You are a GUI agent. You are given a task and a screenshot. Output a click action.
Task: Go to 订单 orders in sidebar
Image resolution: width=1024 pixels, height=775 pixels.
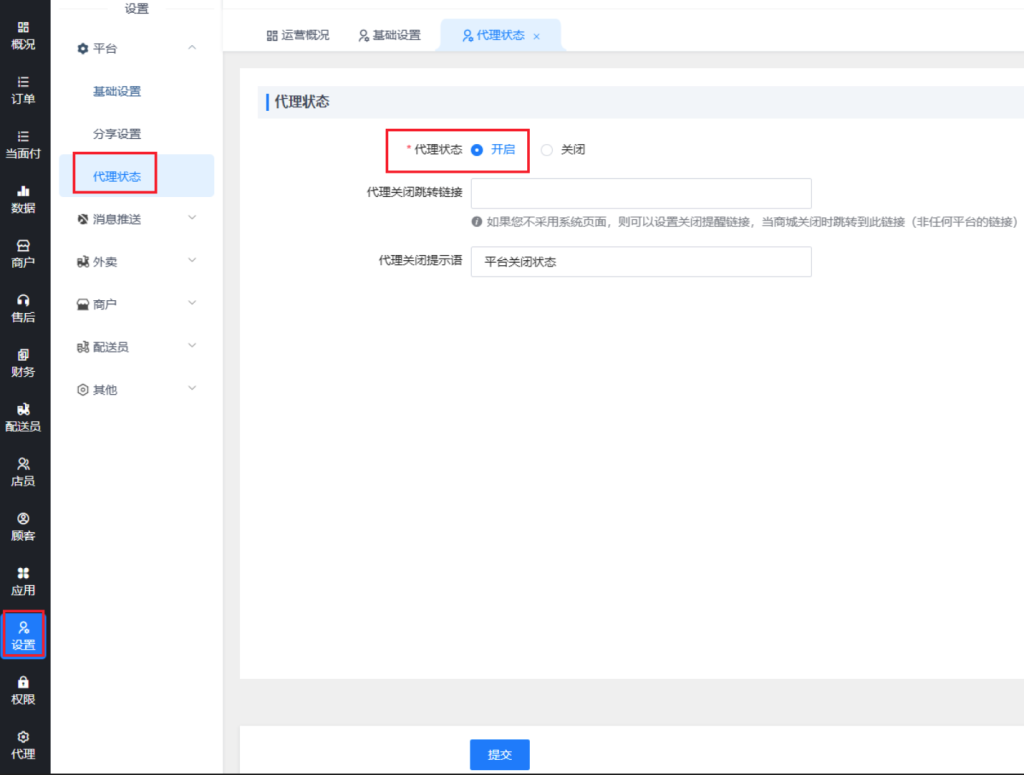click(x=23, y=90)
